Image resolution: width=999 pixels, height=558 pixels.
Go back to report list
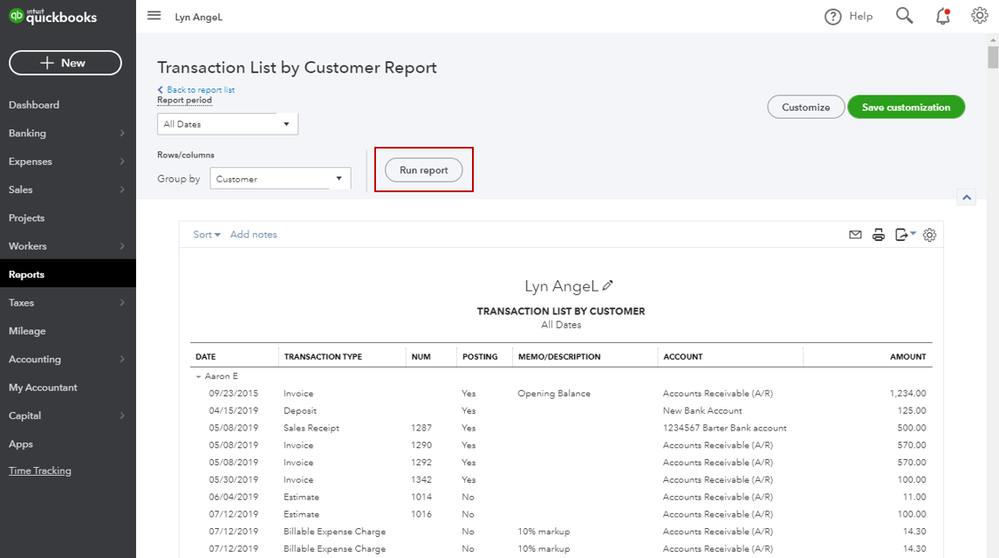pos(196,90)
